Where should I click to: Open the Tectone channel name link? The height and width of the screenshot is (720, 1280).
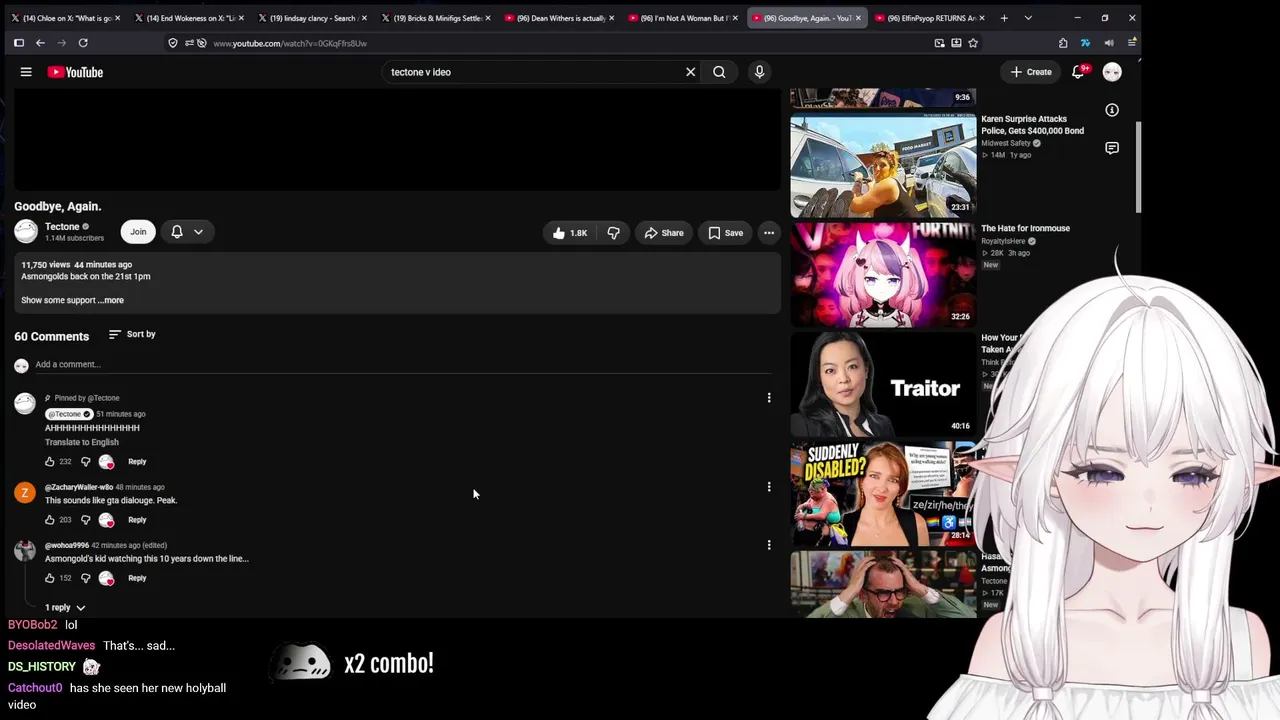pyautogui.click(x=62, y=227)
